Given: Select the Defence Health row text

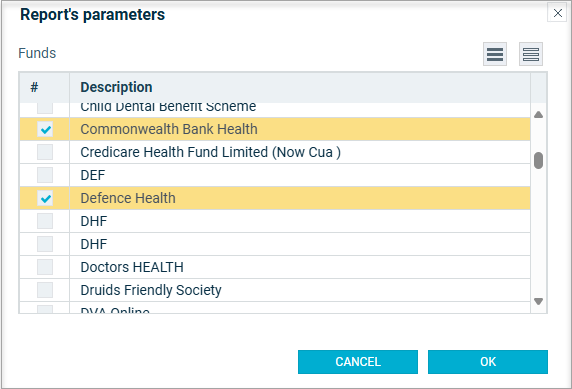Looking at the screenshot, I should [128, 198].
